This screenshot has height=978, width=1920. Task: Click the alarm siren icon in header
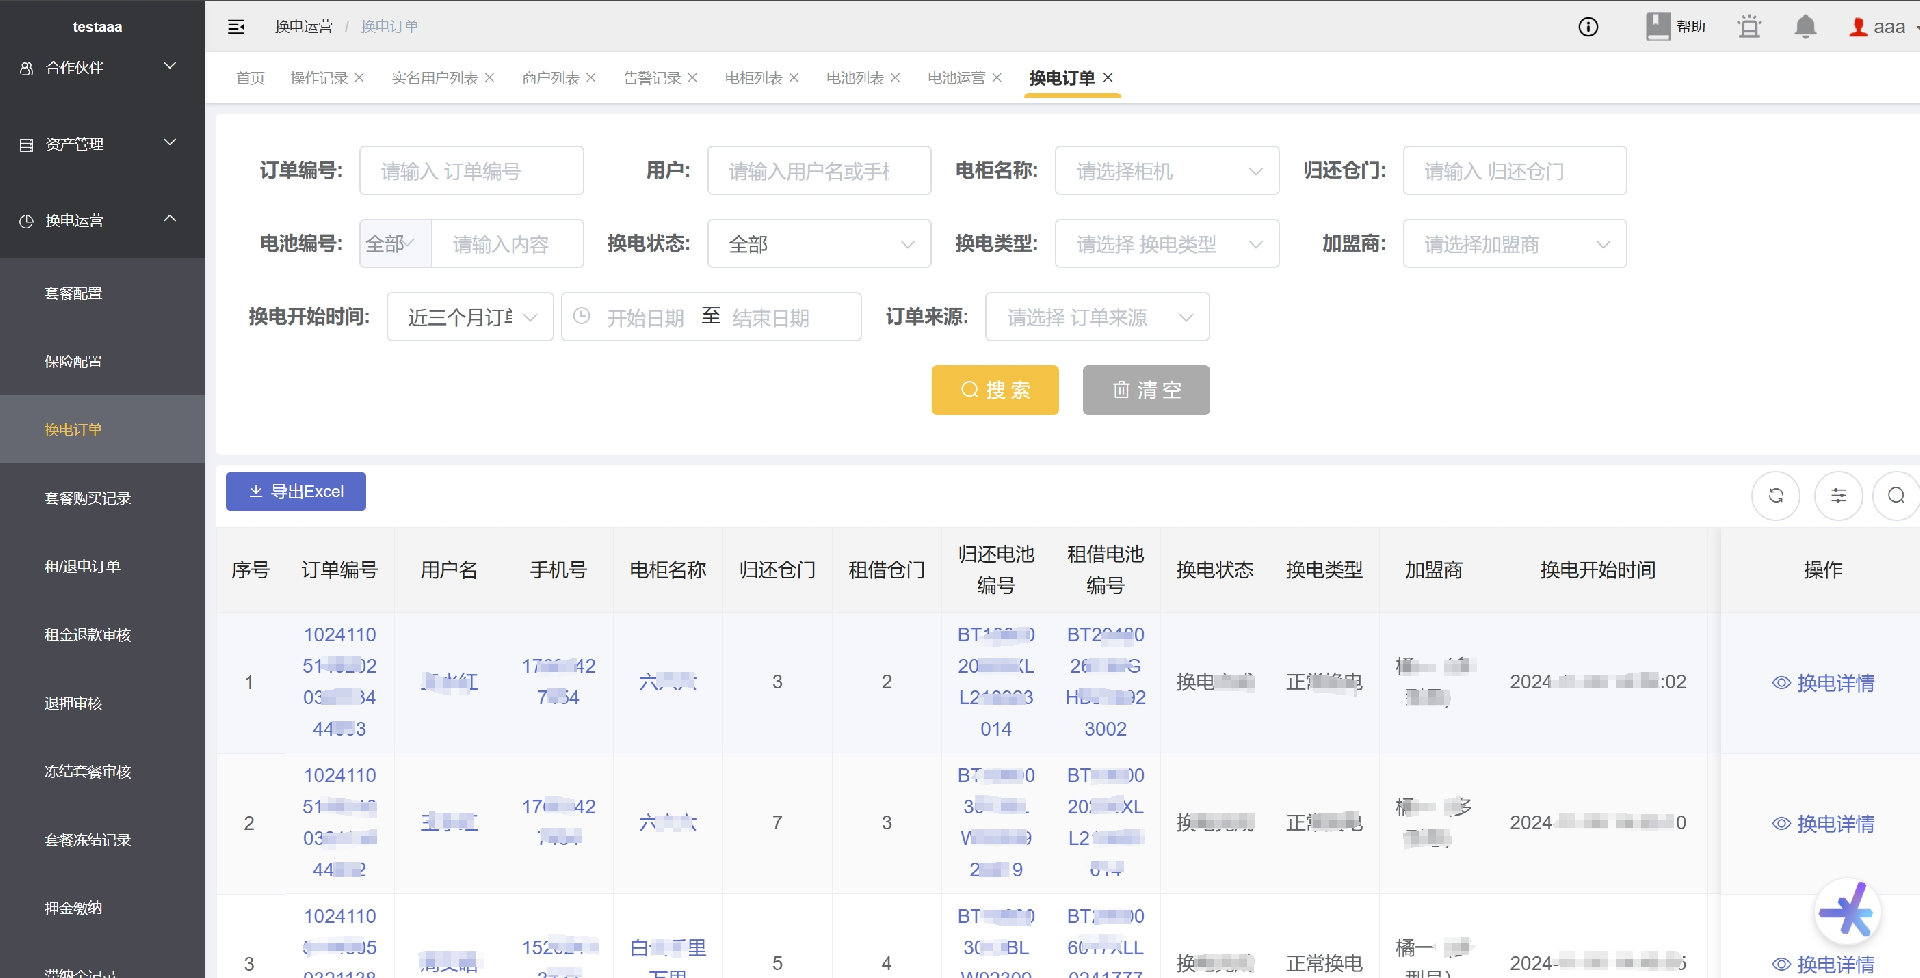(x=1749, y=26)
